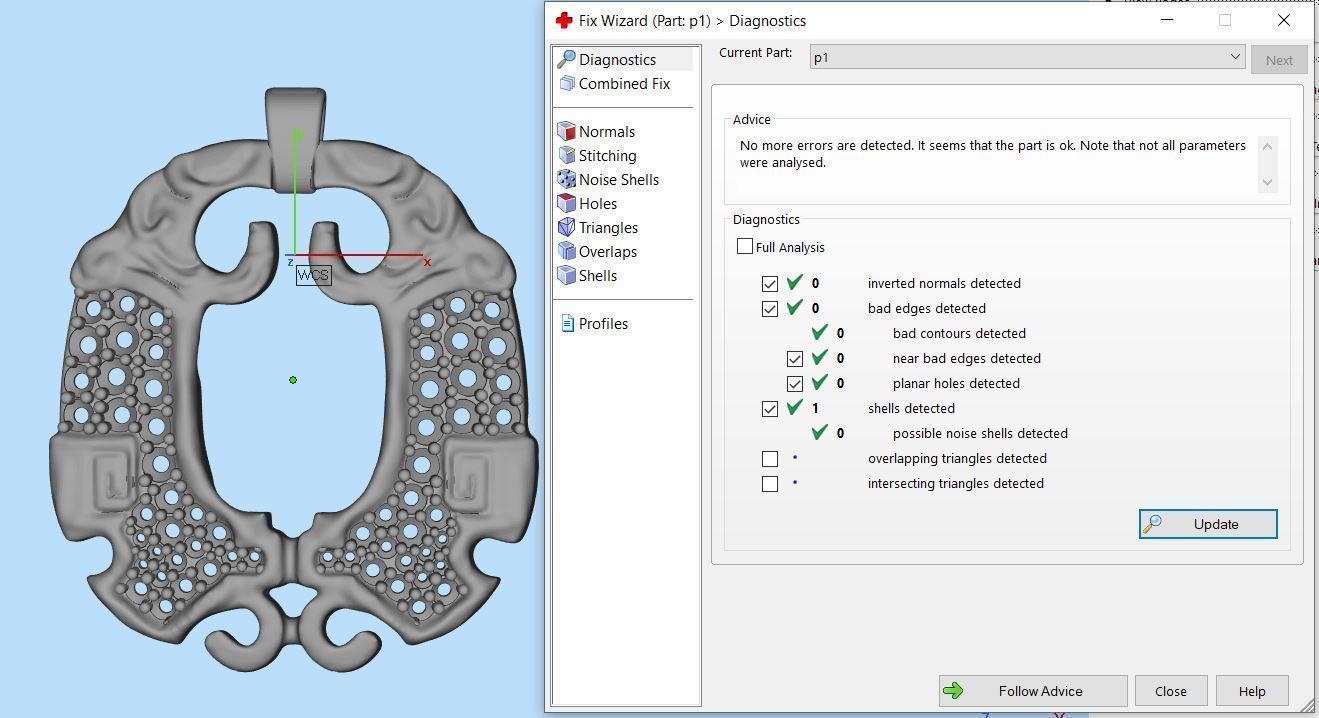Click the Holes cube icon
1319x718 pixels.
tap(567, 204)
